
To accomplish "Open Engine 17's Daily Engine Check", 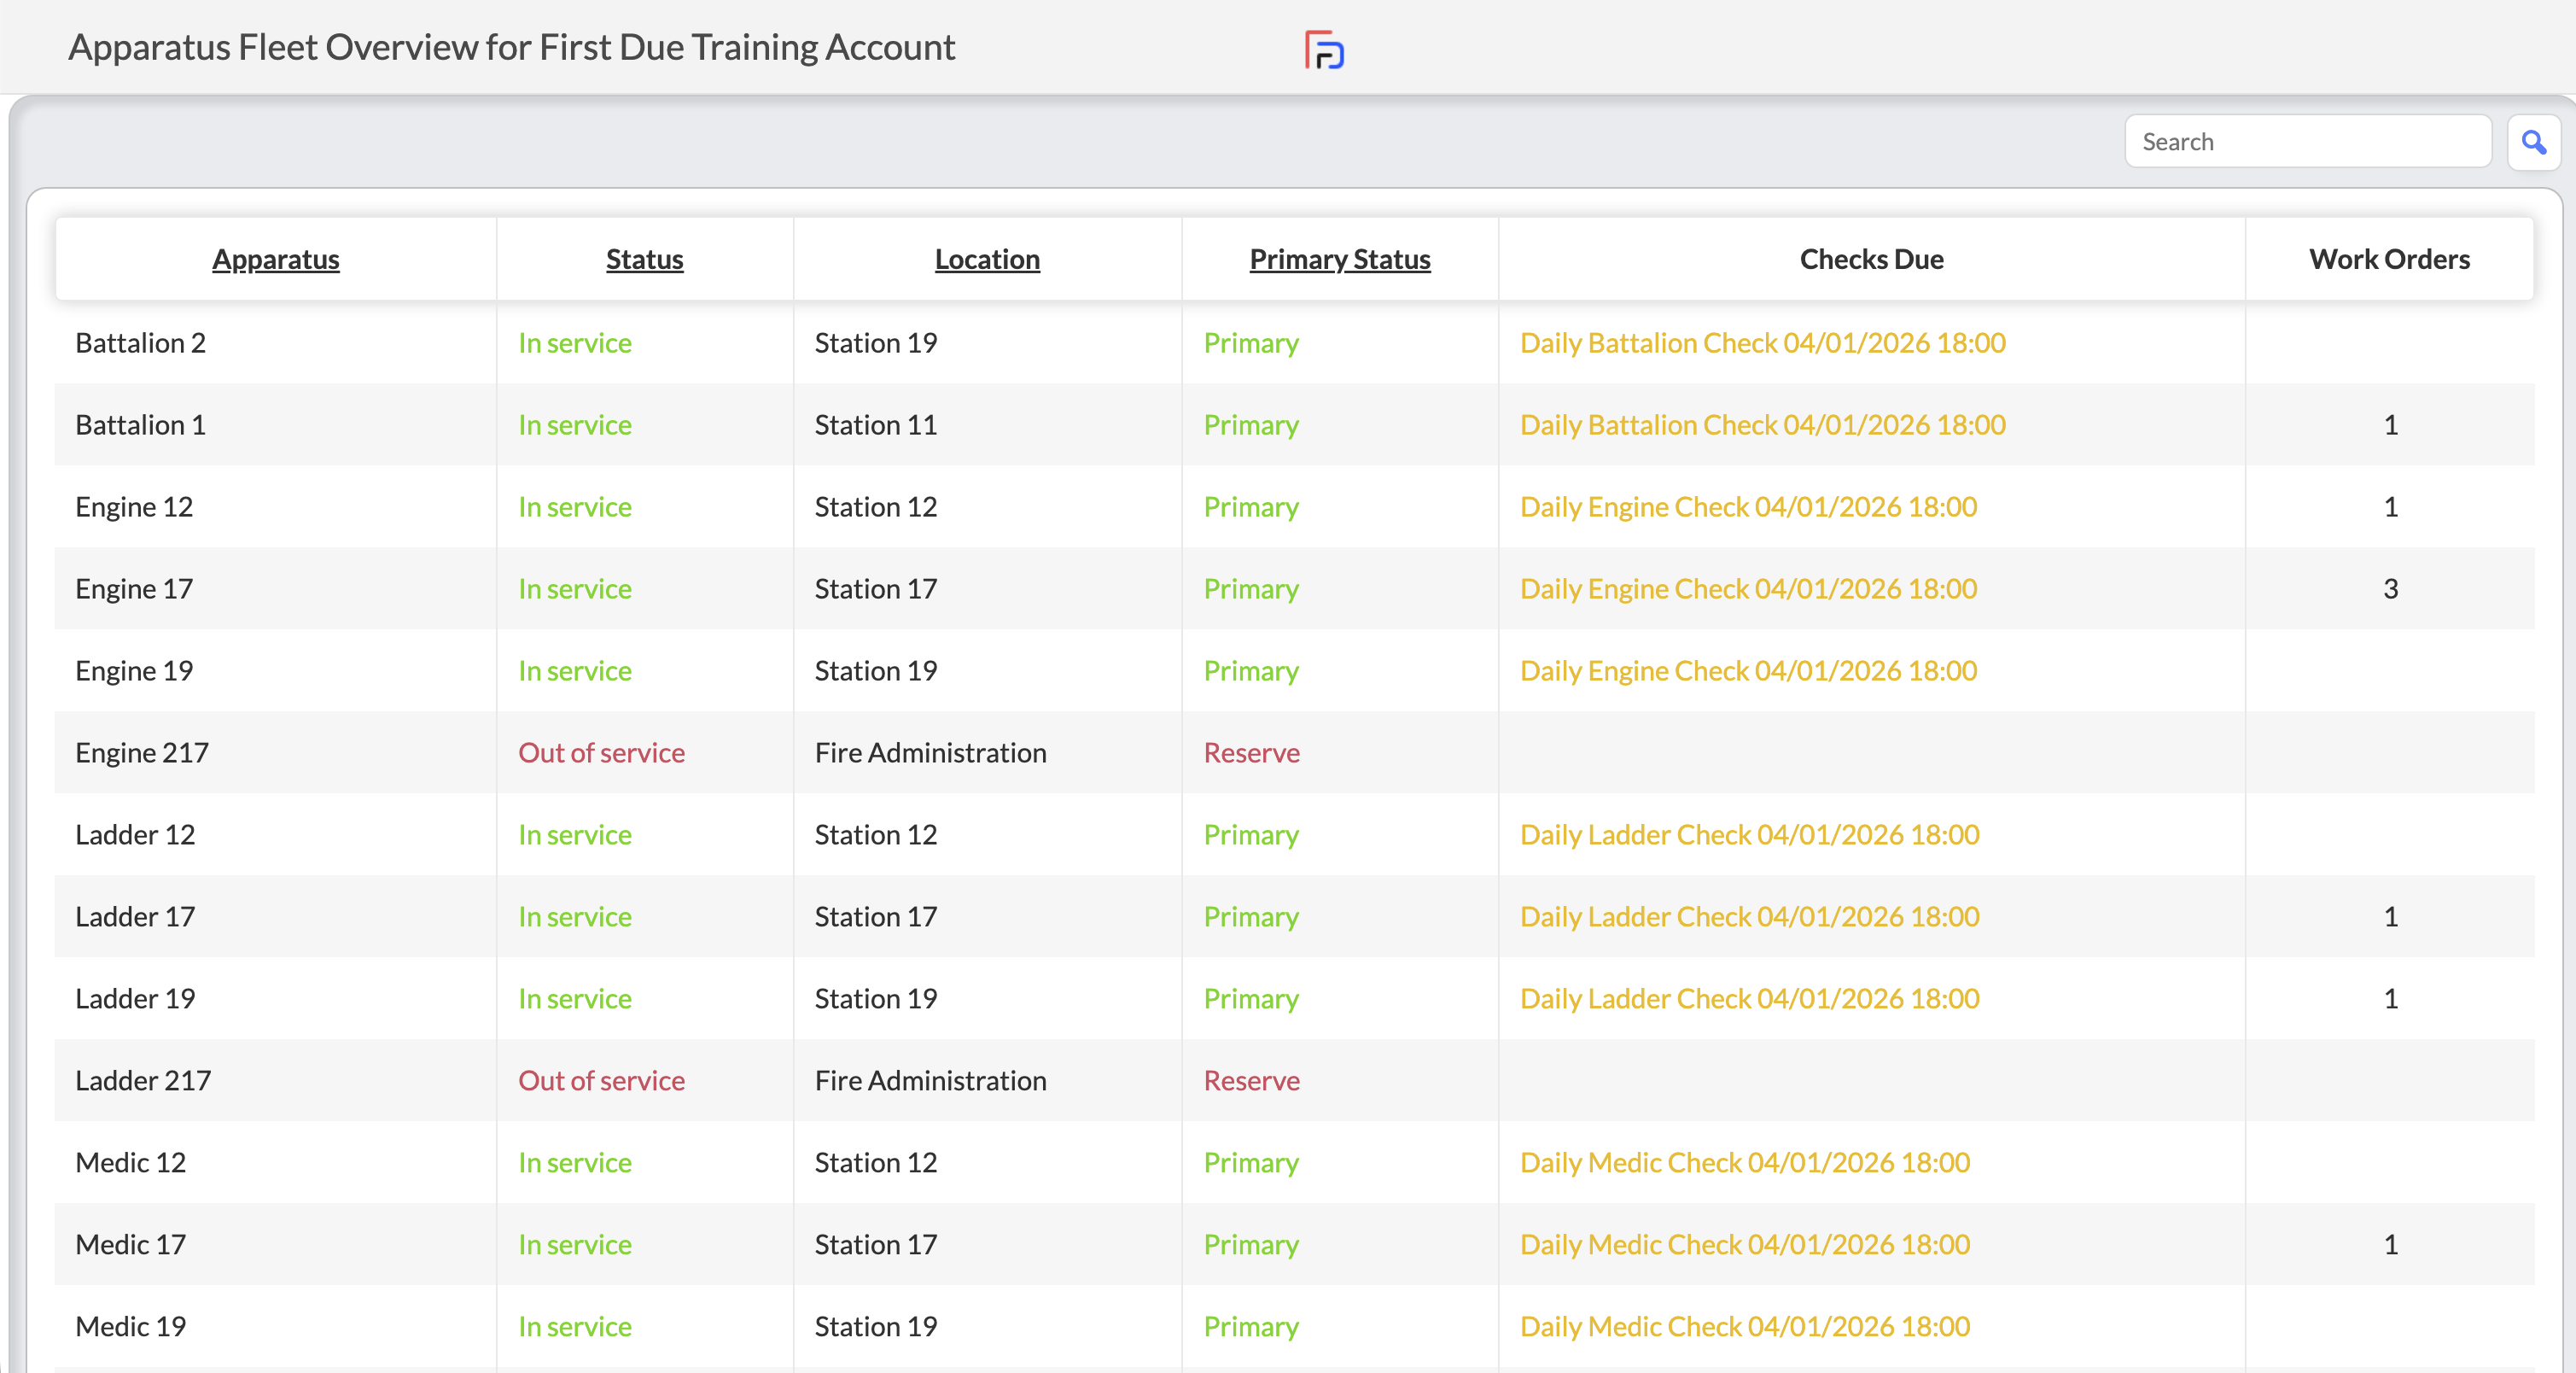I will point(1749,589).
